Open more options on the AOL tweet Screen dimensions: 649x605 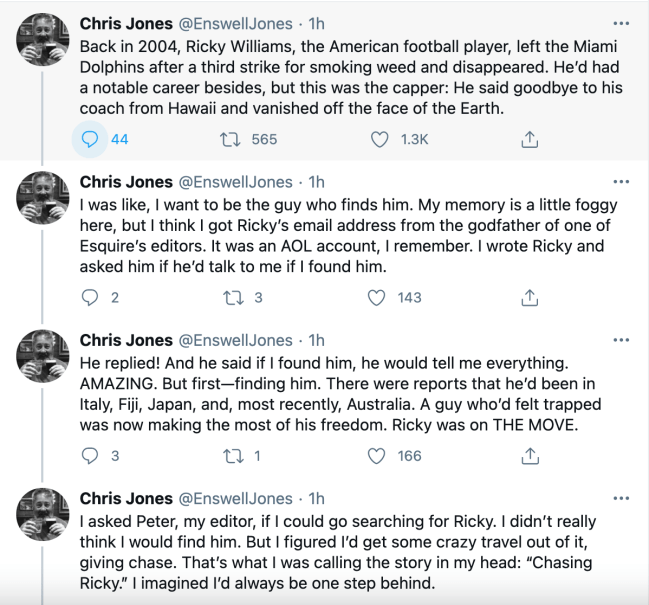[x=621, y=182]
